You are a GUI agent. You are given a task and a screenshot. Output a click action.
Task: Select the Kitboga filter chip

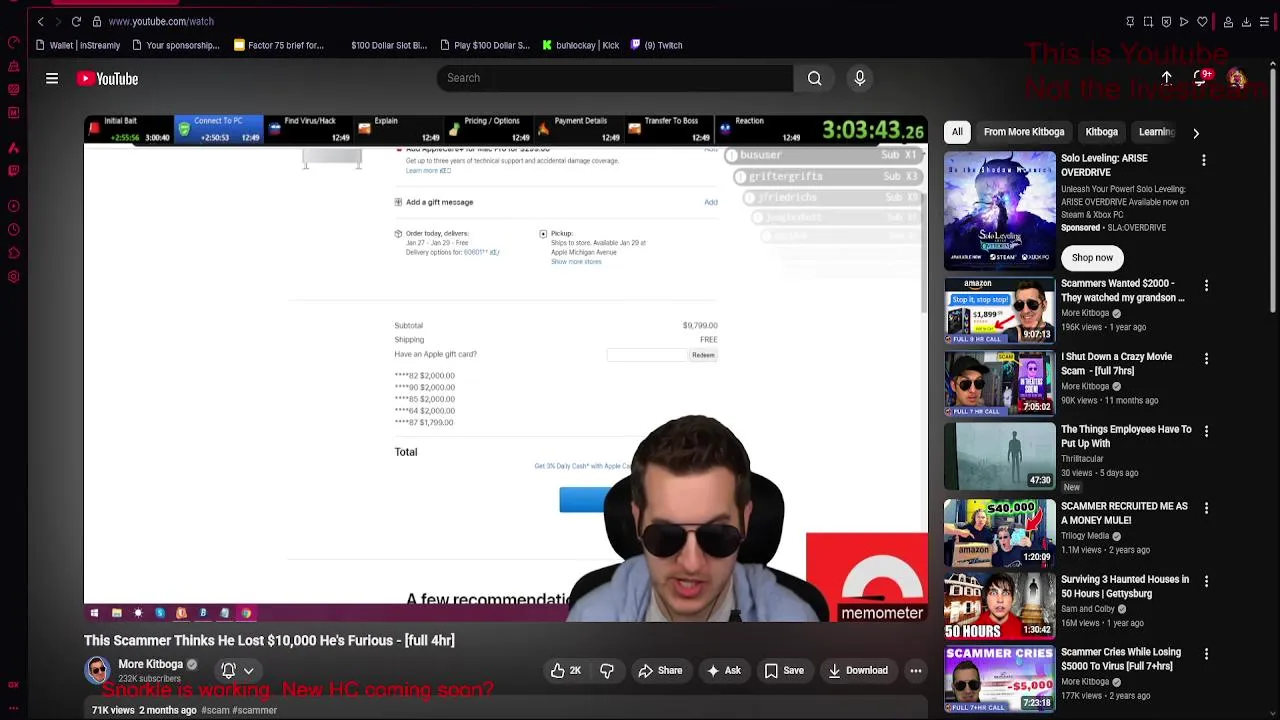click(1101, 132)
